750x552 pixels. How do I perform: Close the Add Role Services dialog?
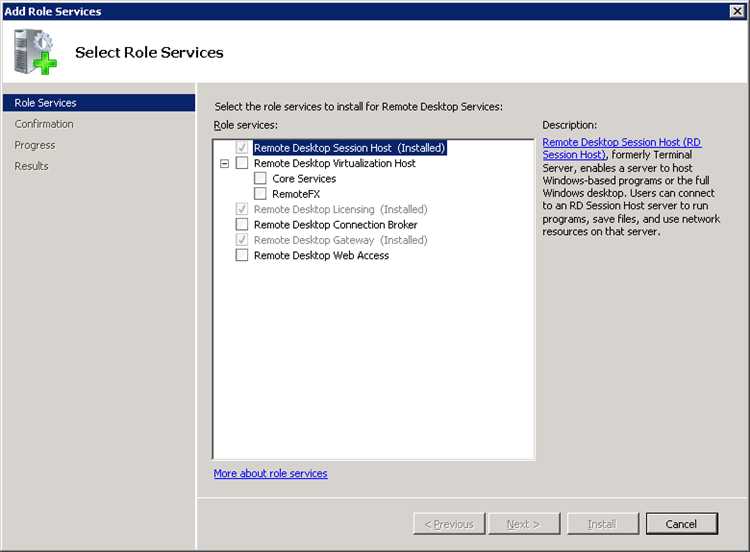point(737,11)
